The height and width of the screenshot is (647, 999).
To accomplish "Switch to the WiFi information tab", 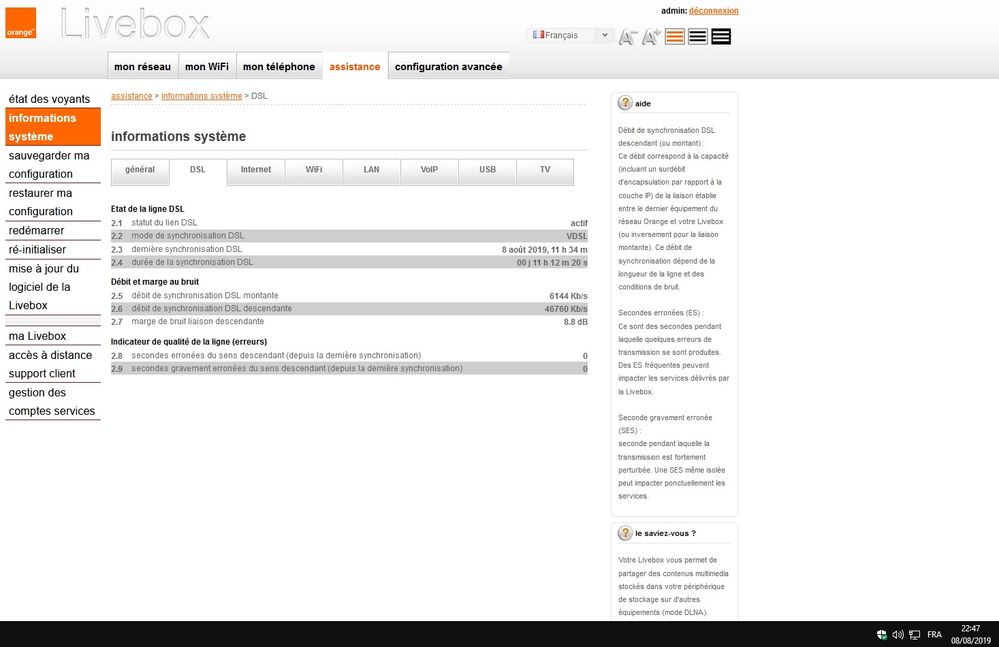I will tap(313, 170).
